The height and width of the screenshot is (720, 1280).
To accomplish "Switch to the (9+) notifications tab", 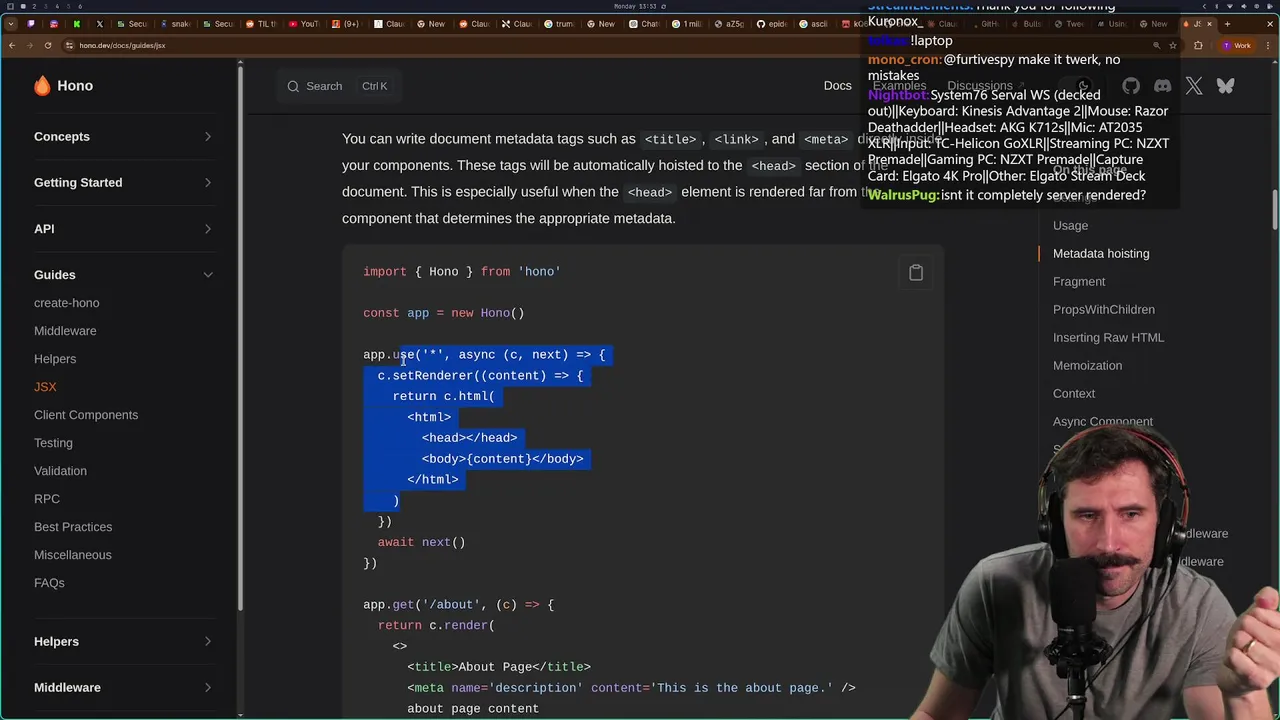I will click(x=347, y=24).
